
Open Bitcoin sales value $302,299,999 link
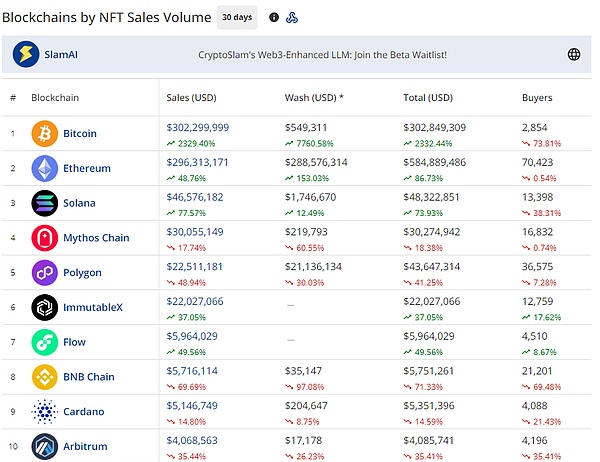pyautogui.click(x=197, y=127)
